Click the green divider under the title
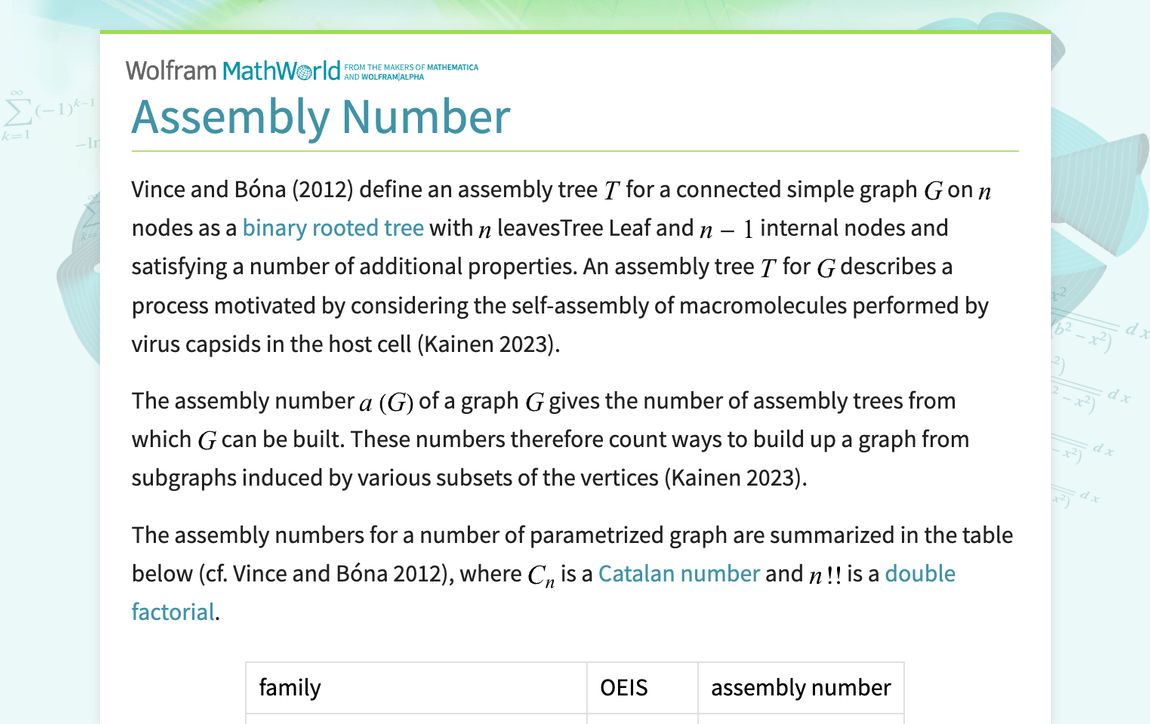Screen dimensions: 1150x724 click(575, 150)
